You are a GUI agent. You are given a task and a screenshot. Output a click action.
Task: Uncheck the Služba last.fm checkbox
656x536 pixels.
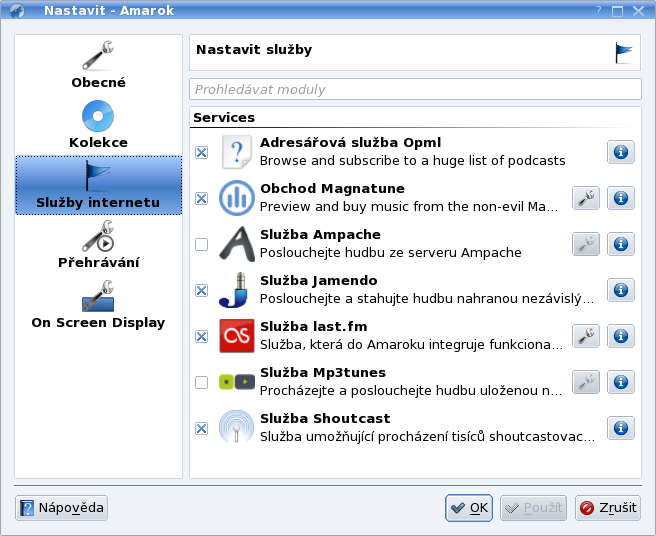click(202, 336)
